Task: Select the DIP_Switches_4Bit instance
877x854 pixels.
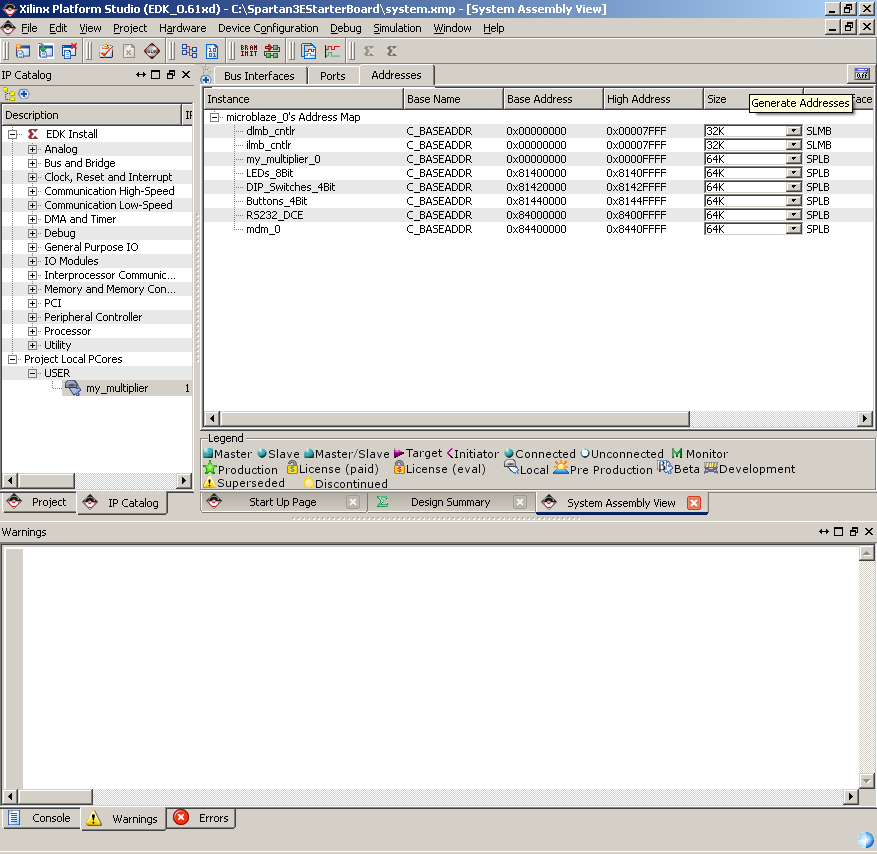Action: (290, 187)
